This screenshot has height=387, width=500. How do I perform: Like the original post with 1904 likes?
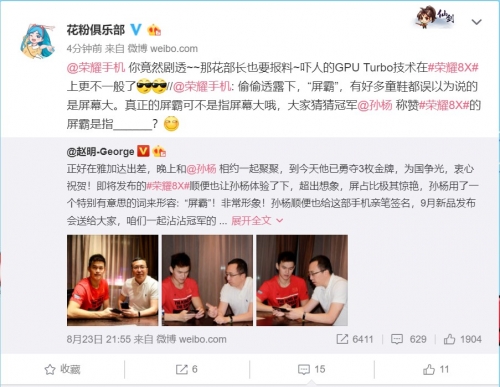click(462, 339)
